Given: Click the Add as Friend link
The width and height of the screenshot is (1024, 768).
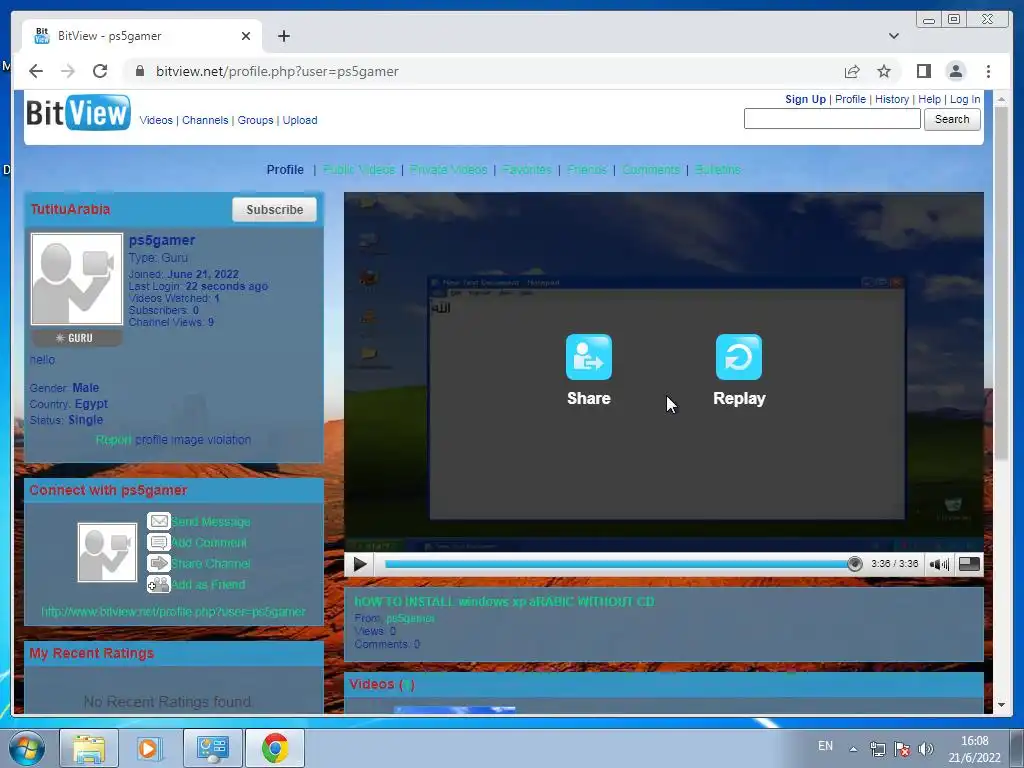Looking at the screenshot, I should coord(208,584).
